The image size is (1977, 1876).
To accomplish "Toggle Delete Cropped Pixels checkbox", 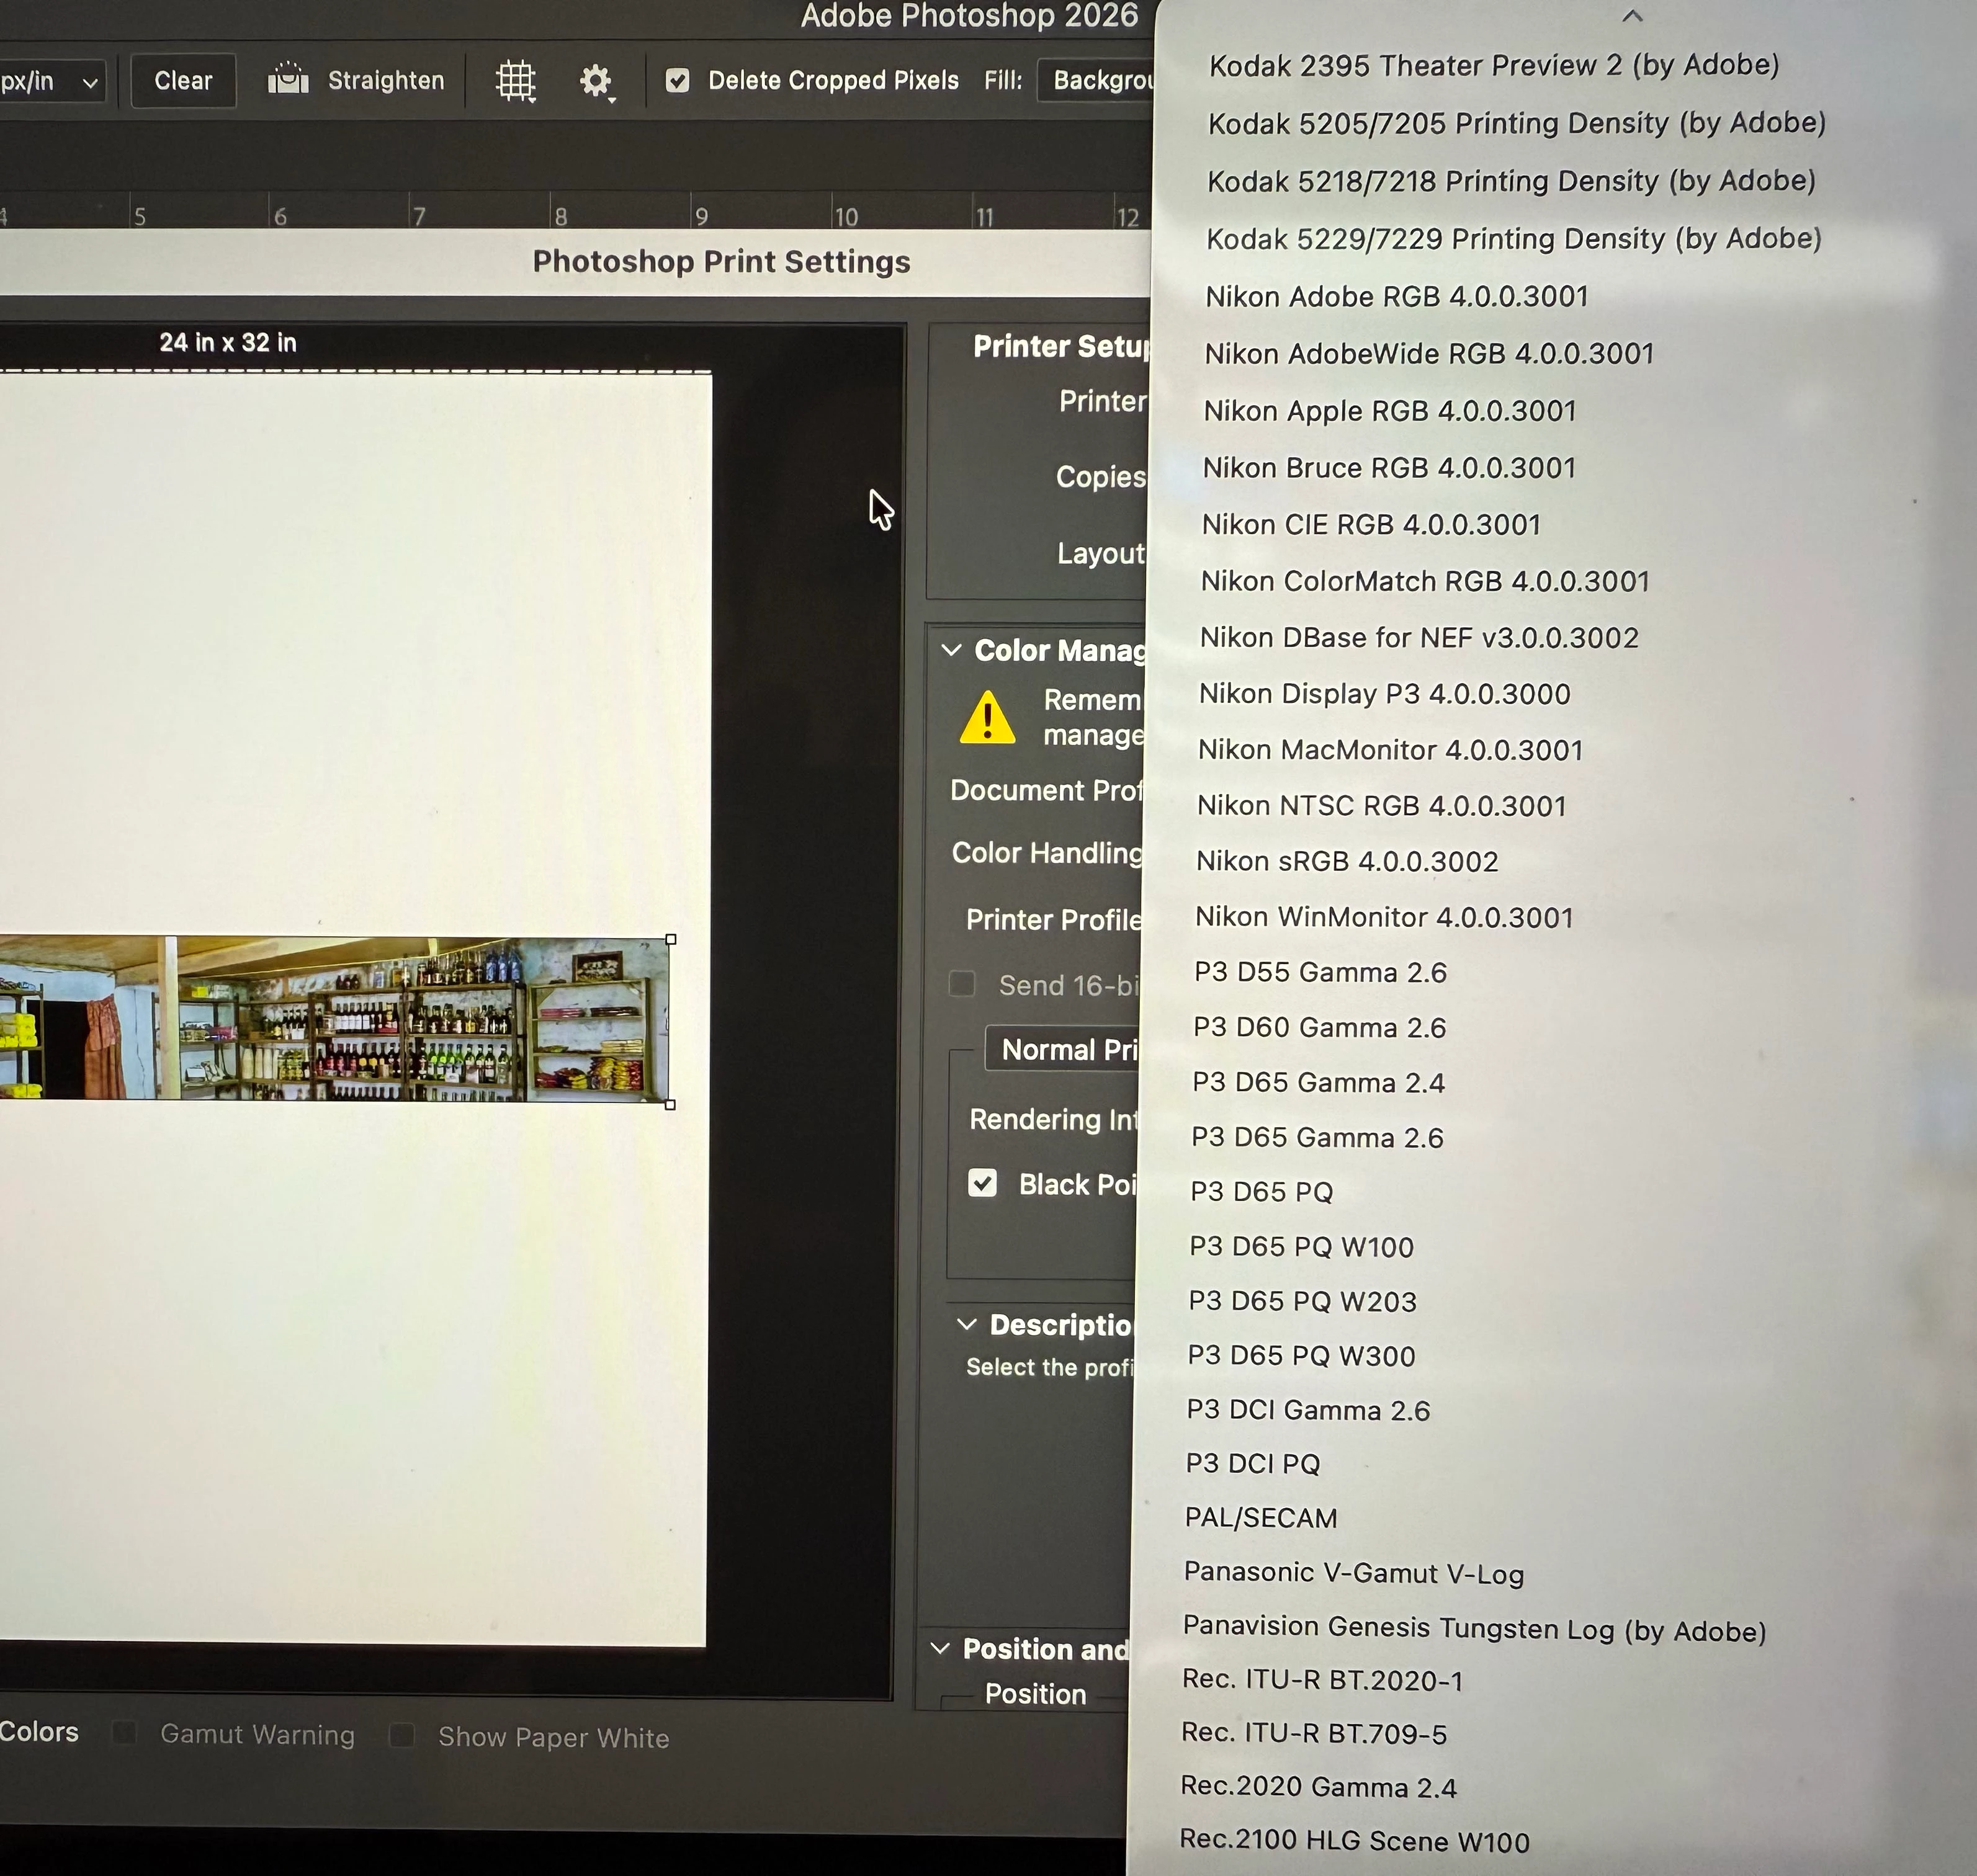I will click(677, 80).
